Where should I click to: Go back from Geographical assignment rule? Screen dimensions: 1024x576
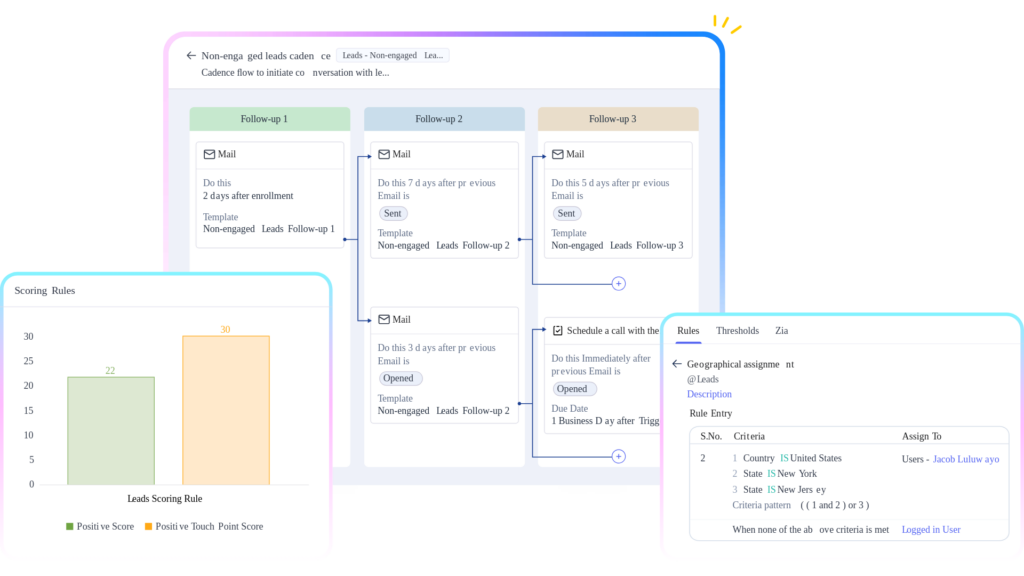(677, 365)
